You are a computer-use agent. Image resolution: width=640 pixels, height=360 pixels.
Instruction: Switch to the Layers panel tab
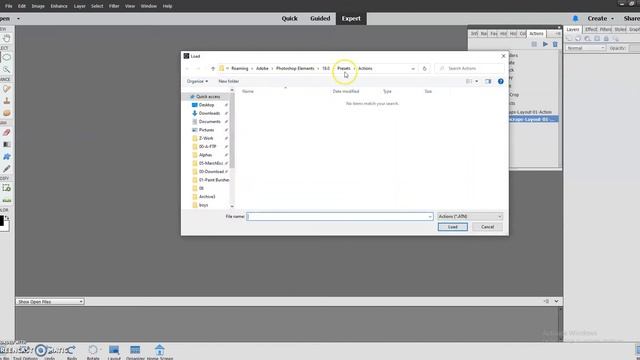point(573,29)
